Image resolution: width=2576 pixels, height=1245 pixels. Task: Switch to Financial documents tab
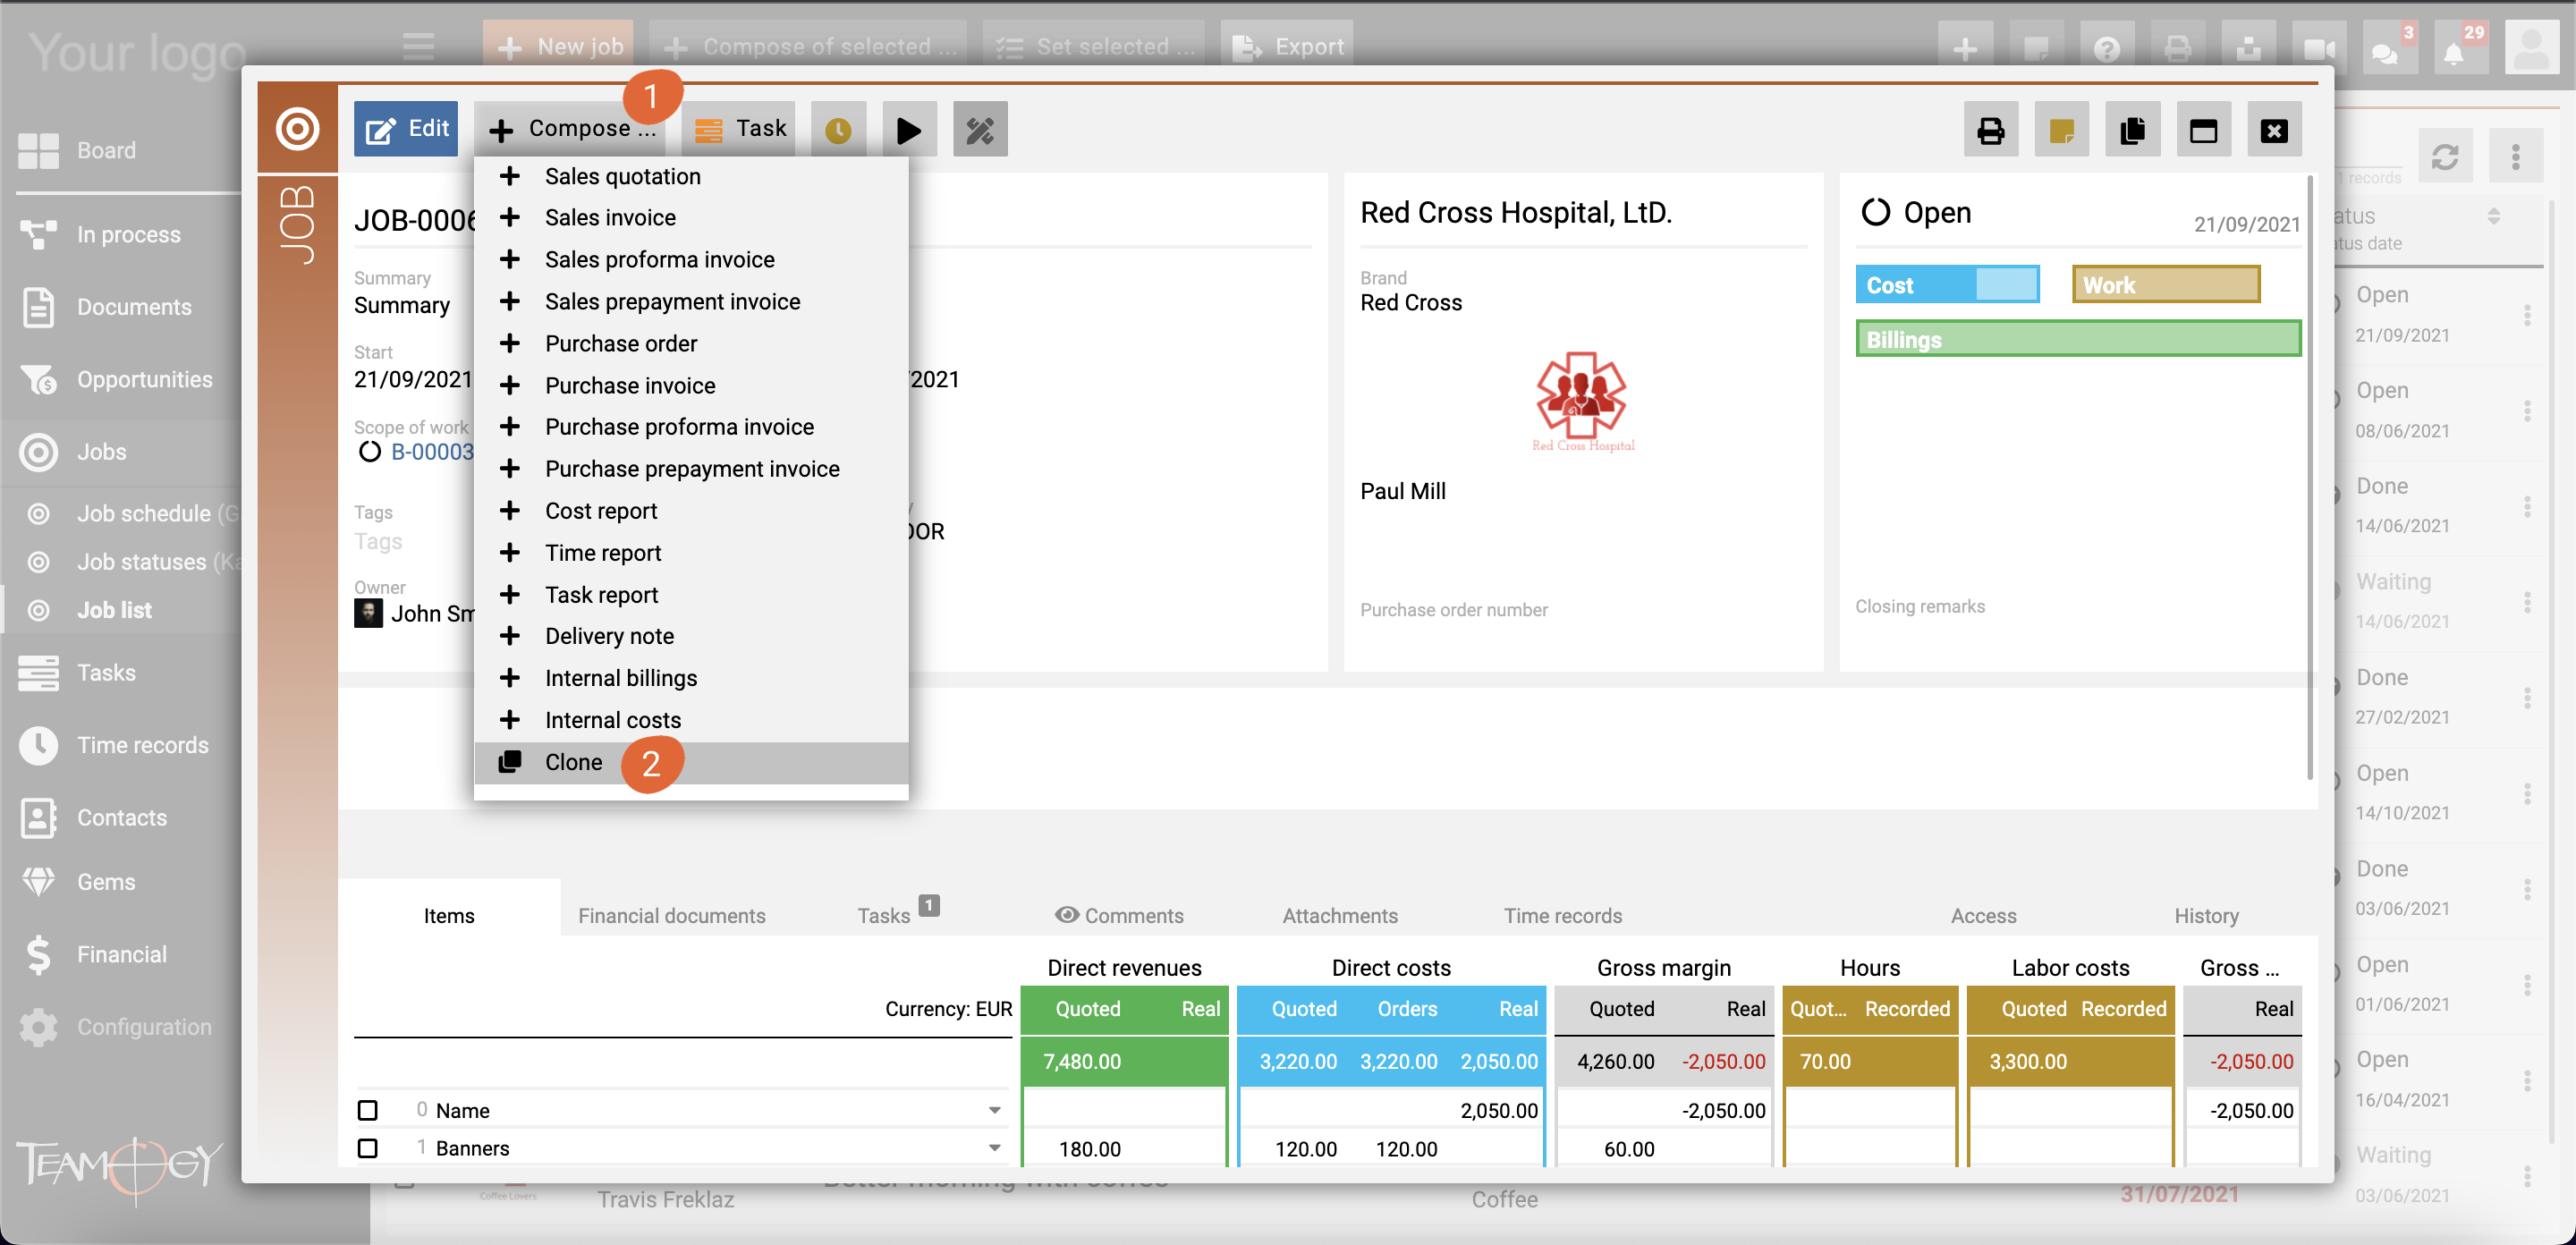coord(671,915)
